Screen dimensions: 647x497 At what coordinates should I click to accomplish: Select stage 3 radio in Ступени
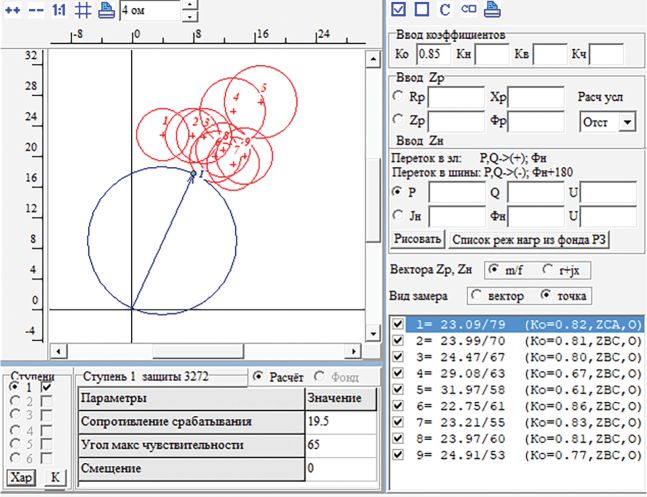coord(14,414)
